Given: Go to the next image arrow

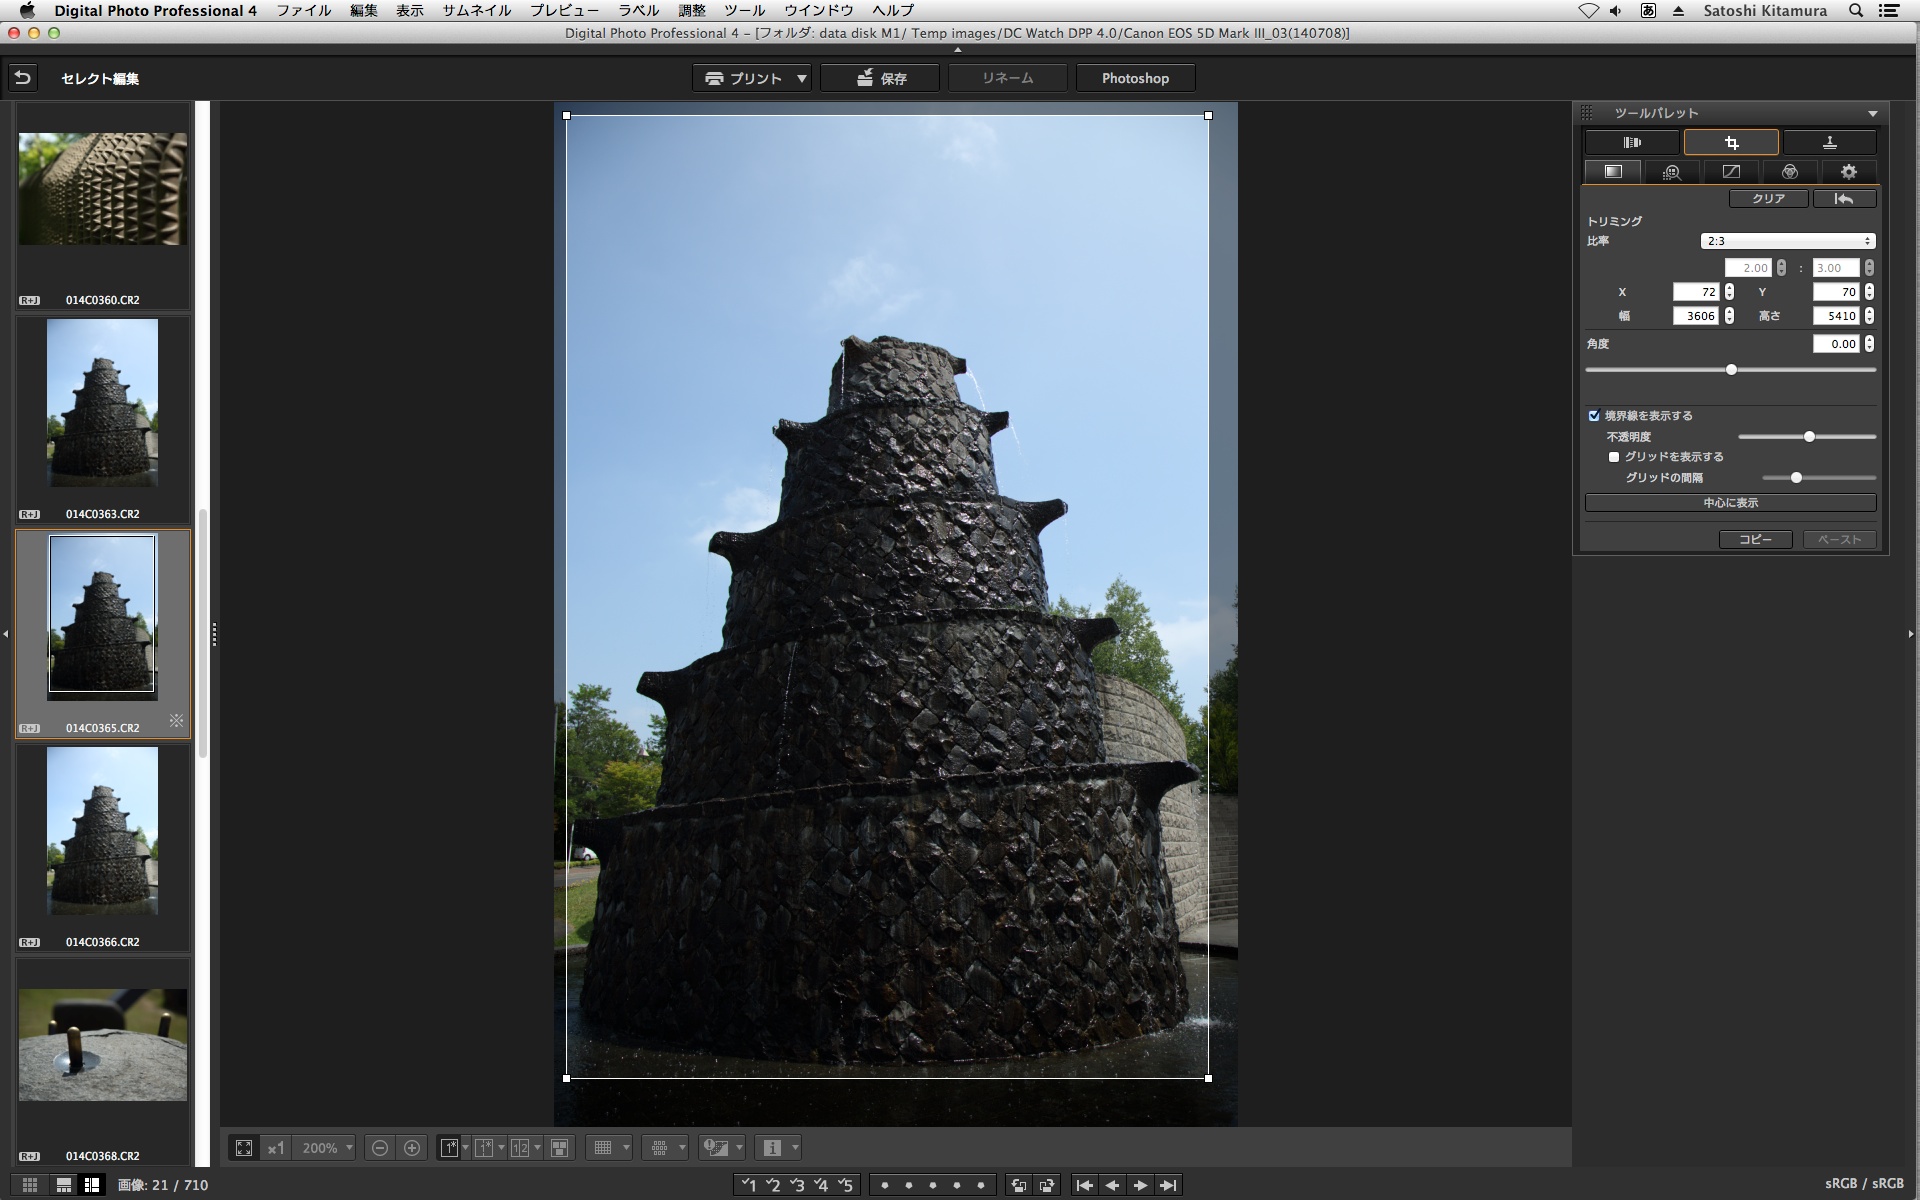Looking at the screenshot, I should pos(1140,1185).
